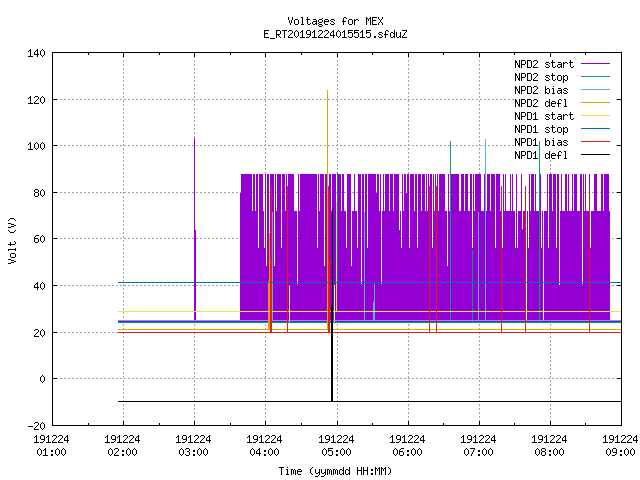Click the y-axis tick value 80
Screen dimensions: 640x480
pos(39,193)
